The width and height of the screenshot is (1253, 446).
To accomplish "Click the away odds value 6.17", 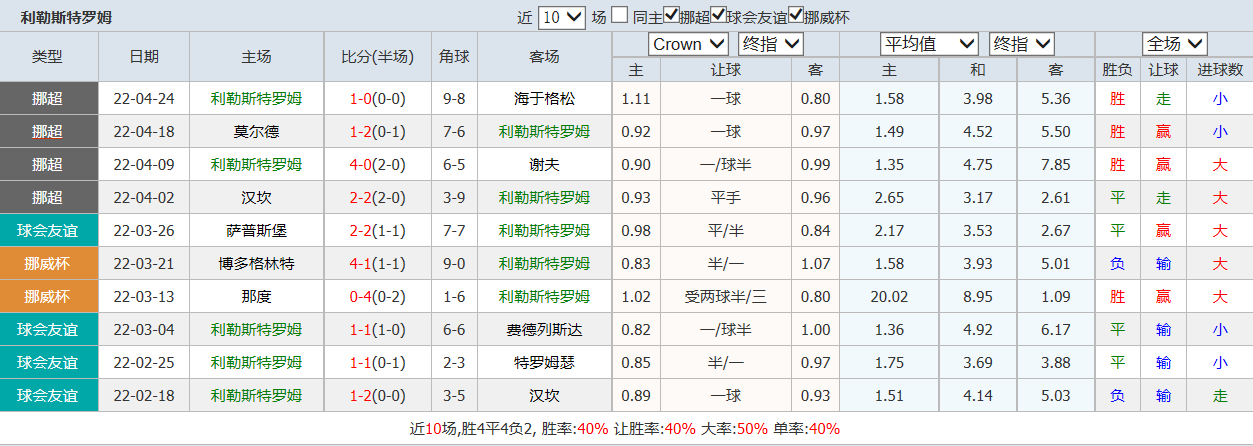I will tap(1055, 329).
